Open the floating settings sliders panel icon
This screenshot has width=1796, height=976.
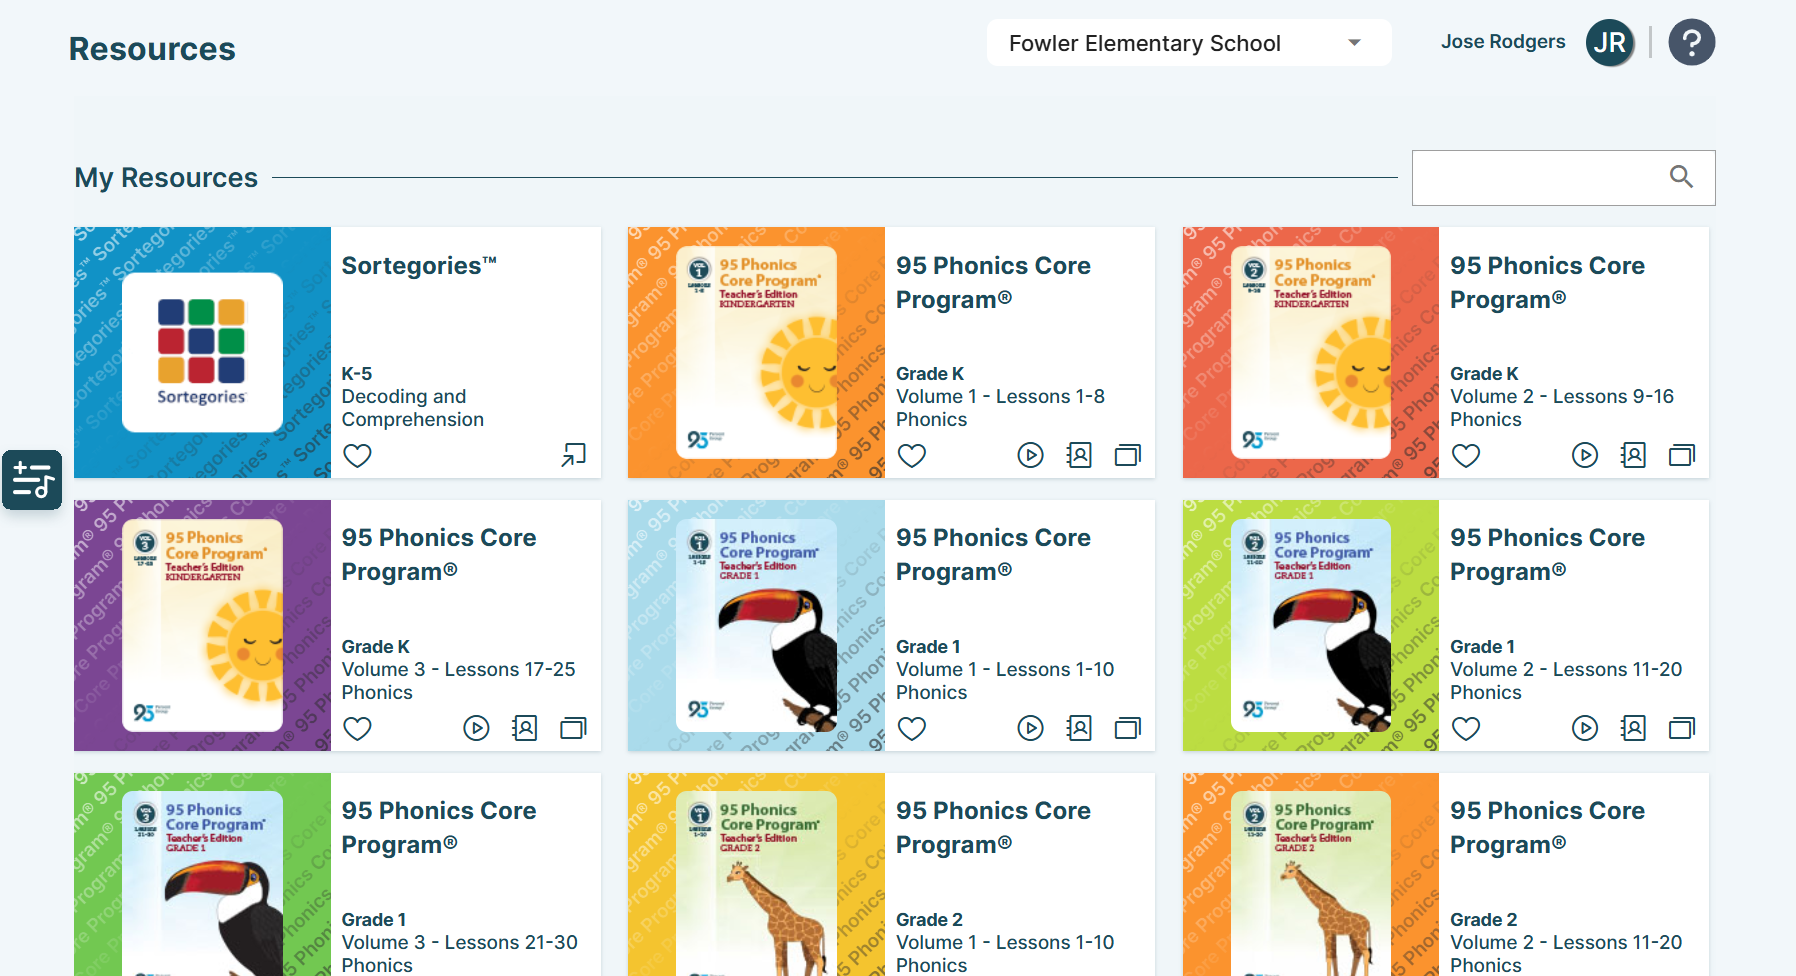pos(32,480)
